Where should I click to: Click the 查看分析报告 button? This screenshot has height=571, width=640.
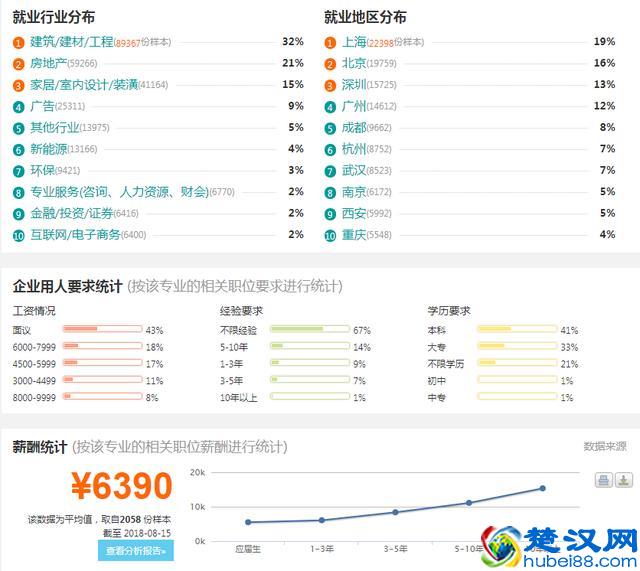point(136,551)
